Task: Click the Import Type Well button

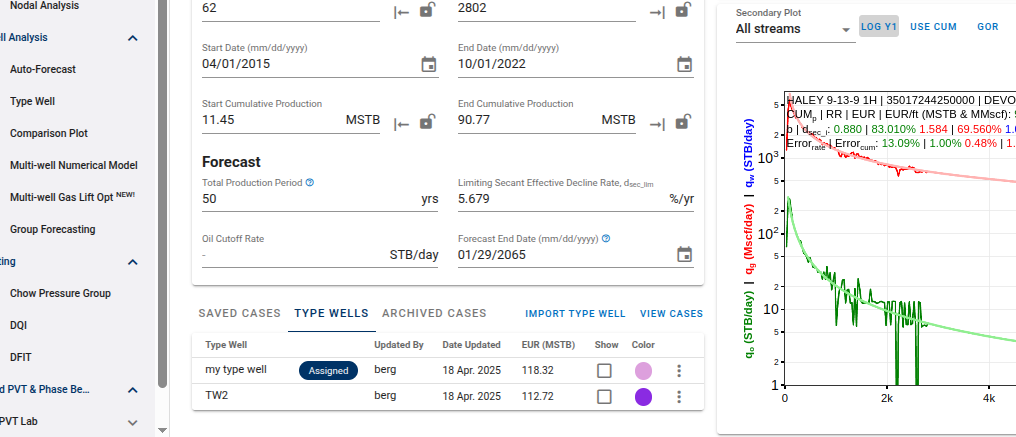Action: (575, 314)
